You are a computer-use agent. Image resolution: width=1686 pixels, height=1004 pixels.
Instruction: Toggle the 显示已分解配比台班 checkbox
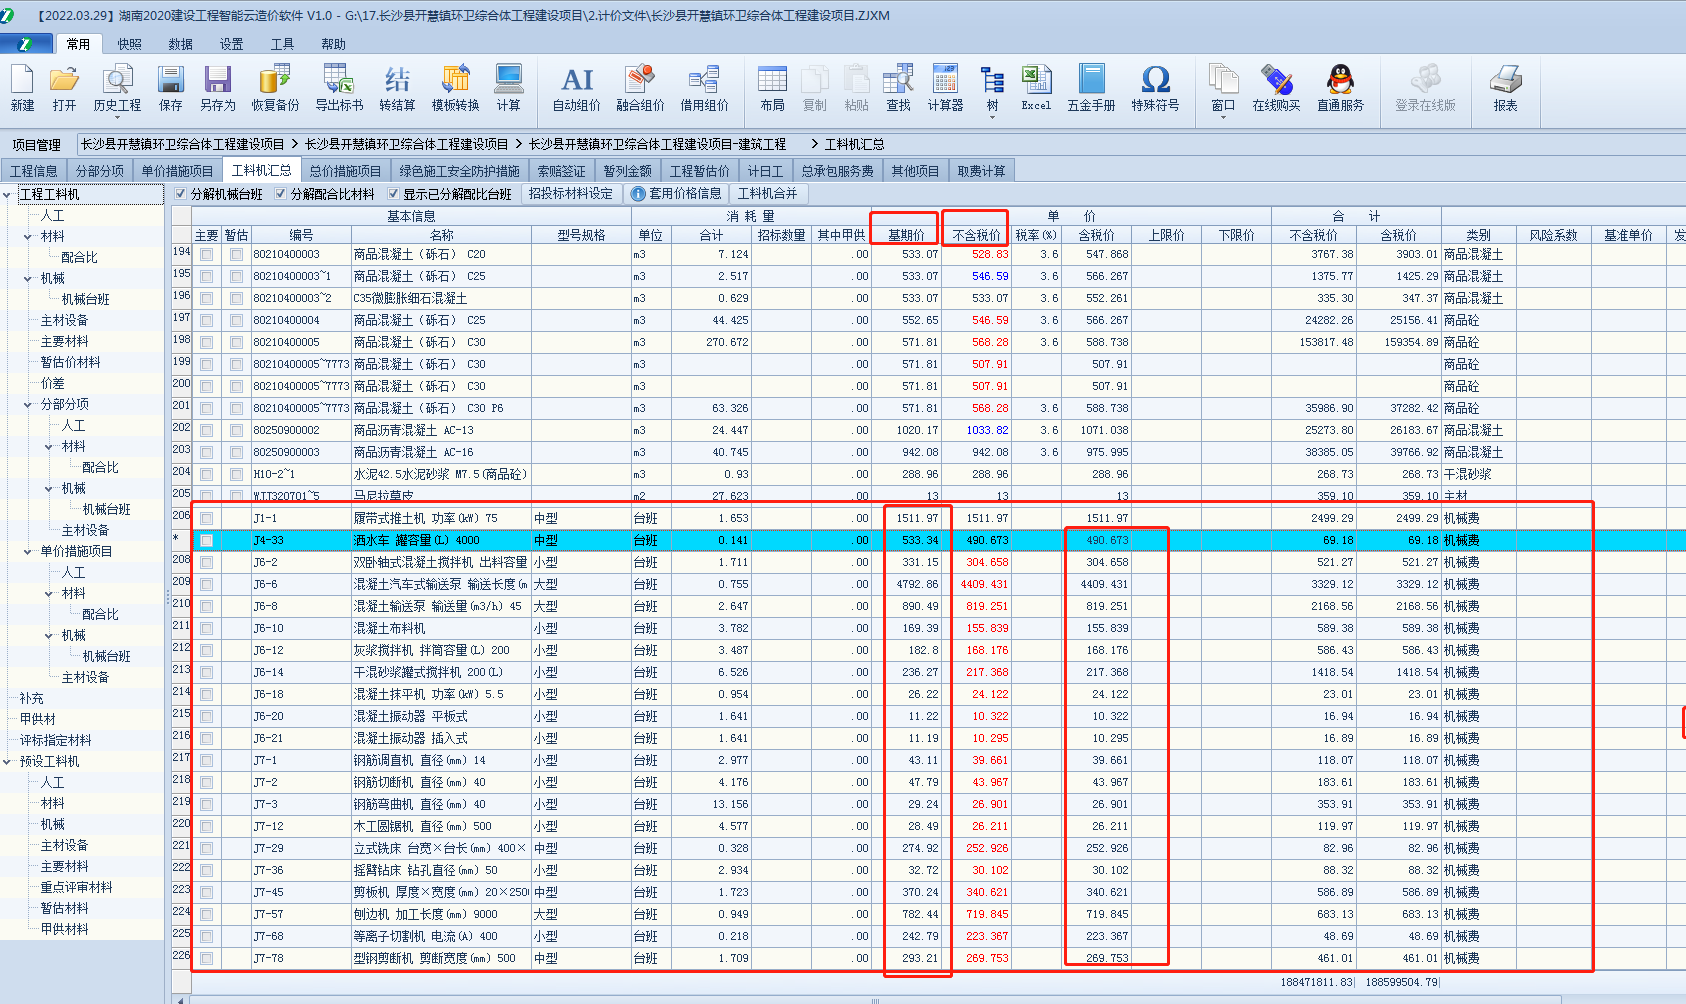(393, 194)
